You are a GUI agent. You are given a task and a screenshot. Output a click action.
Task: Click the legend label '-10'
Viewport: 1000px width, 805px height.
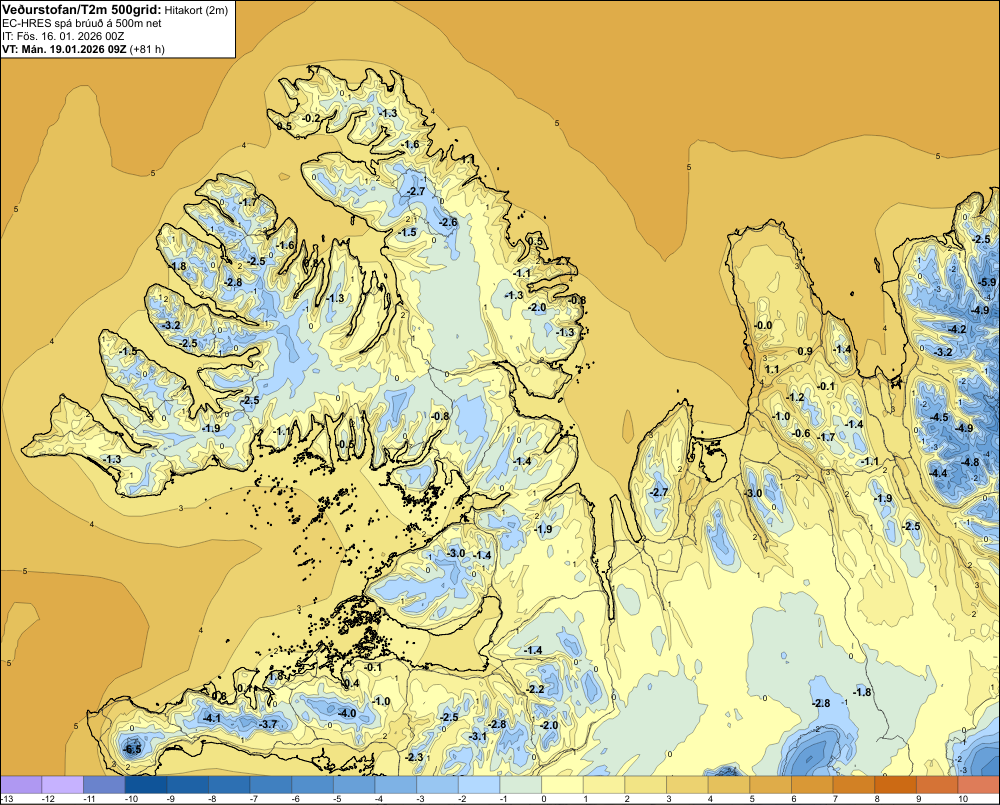click(132, 799)
